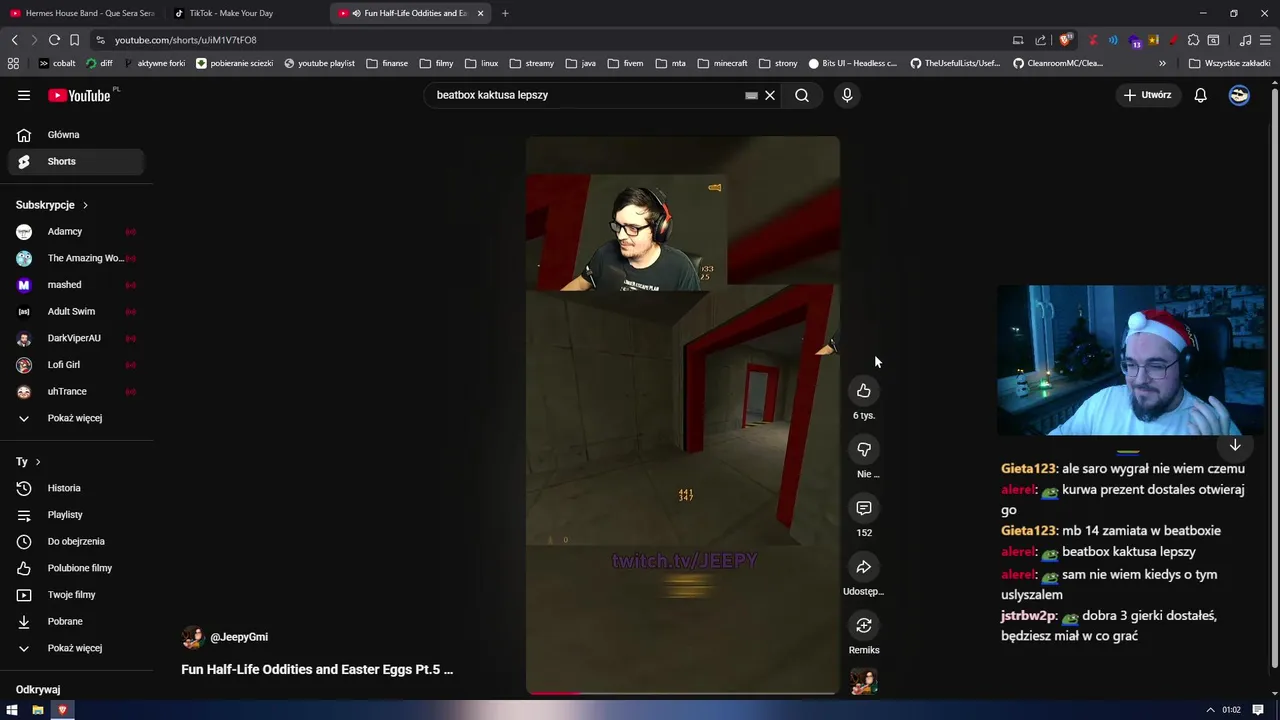Open Brave Shields lion icon
This screenshot has height=720, width=1280.
coord(1066,40)
